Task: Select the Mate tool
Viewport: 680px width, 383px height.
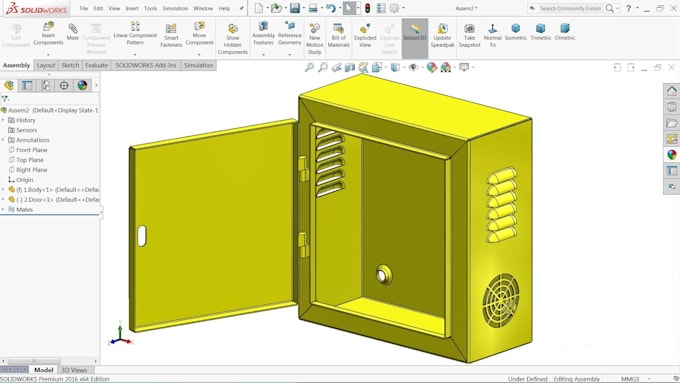Action: point(72,32)
